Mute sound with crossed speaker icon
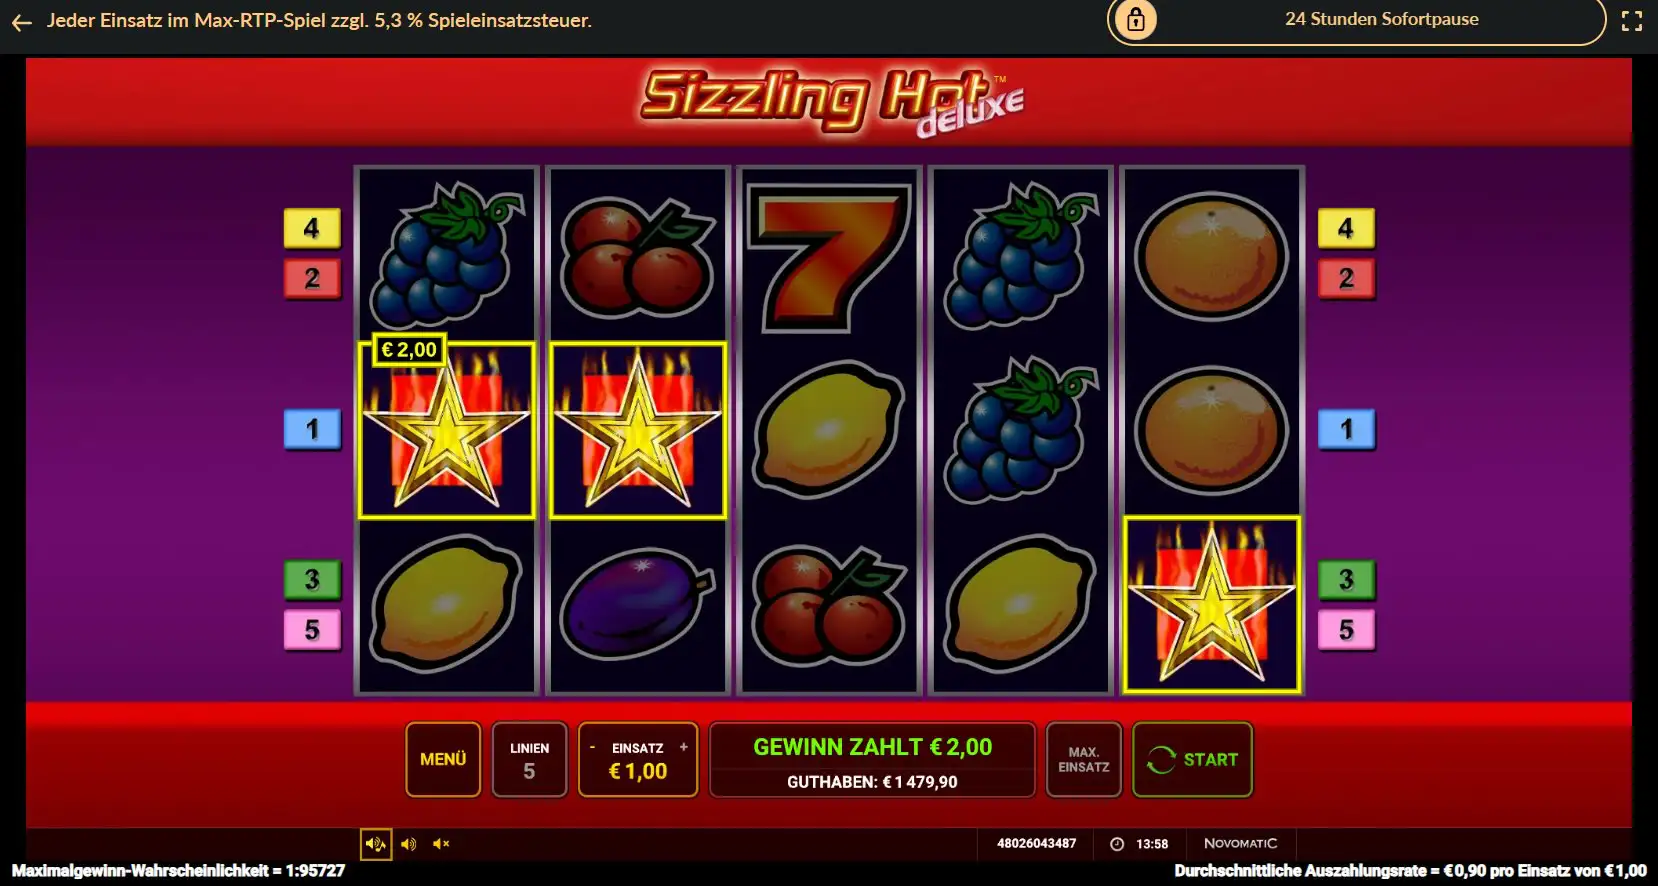The width and height of the screenshot is (1658, 886). tap(441, 844)
